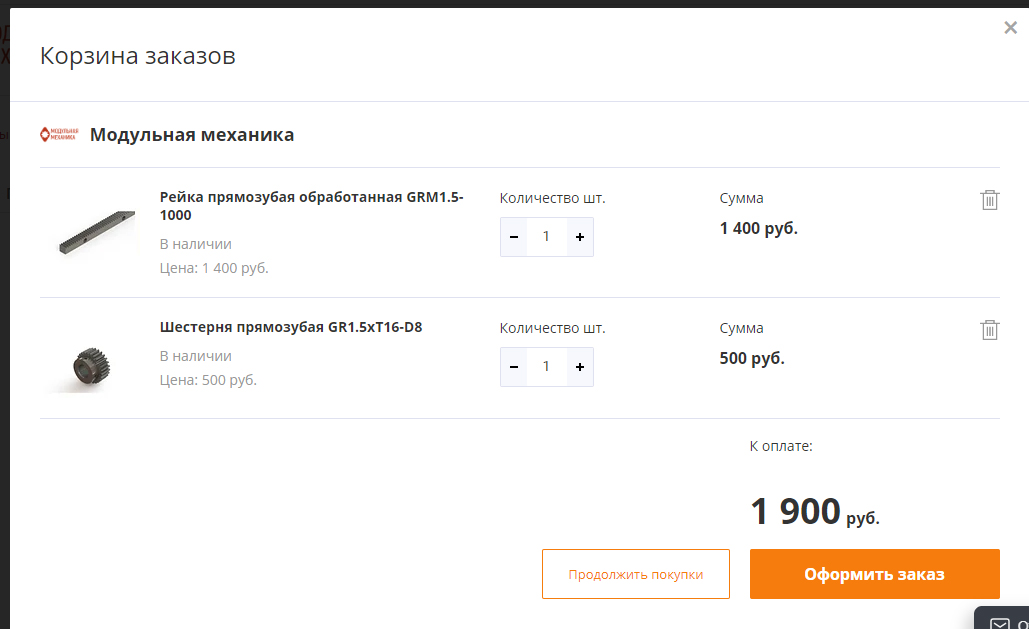Remove the GR1.5xT16-D8 gear from cart
This screenshot has height=629, width=1029.
click(989, 329)
